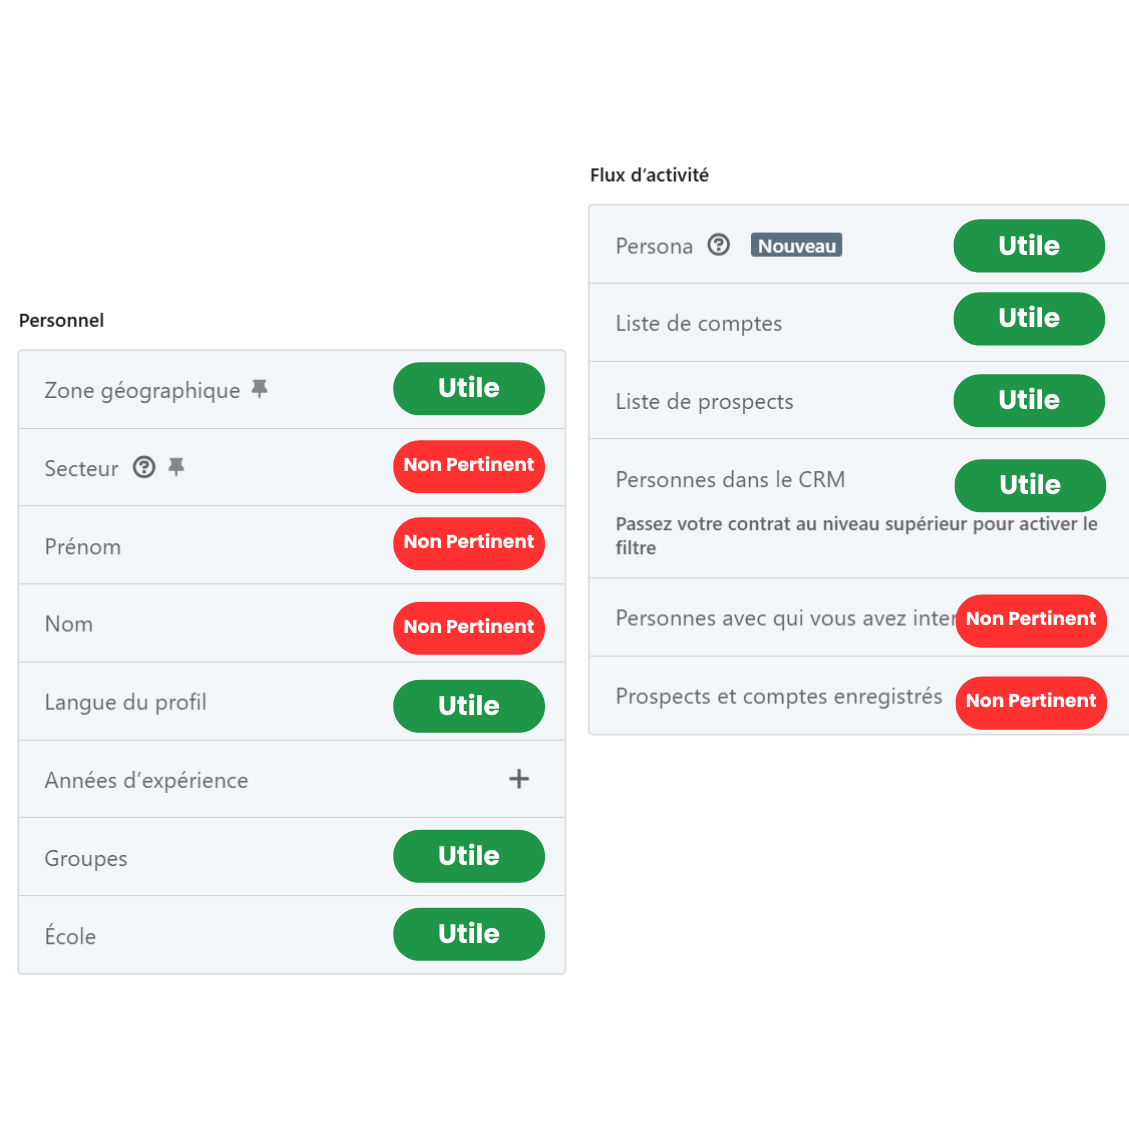Expand the Zone géographique filter label
The width and height of the screenshot is (1129, 1128).
tap(142, 390)
